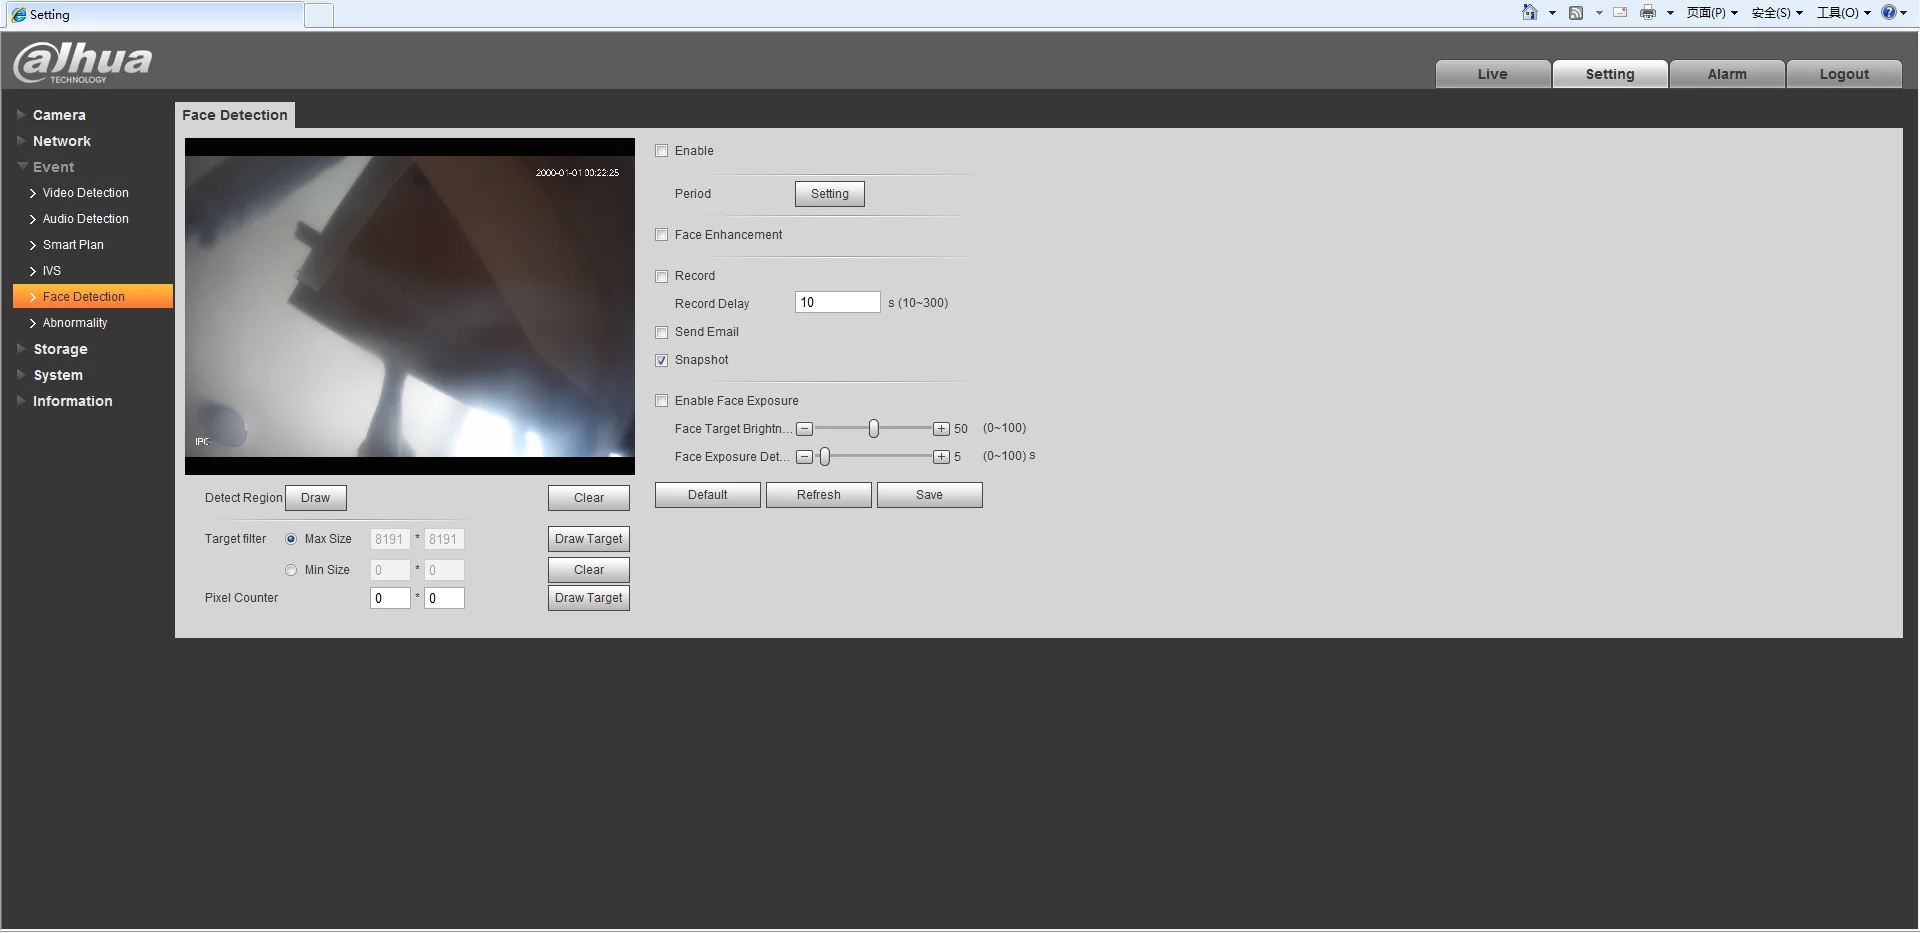Expand the Network menu section
Image resolution: width=1920 pixels, height=933 pixels.
tap(61, 141)
